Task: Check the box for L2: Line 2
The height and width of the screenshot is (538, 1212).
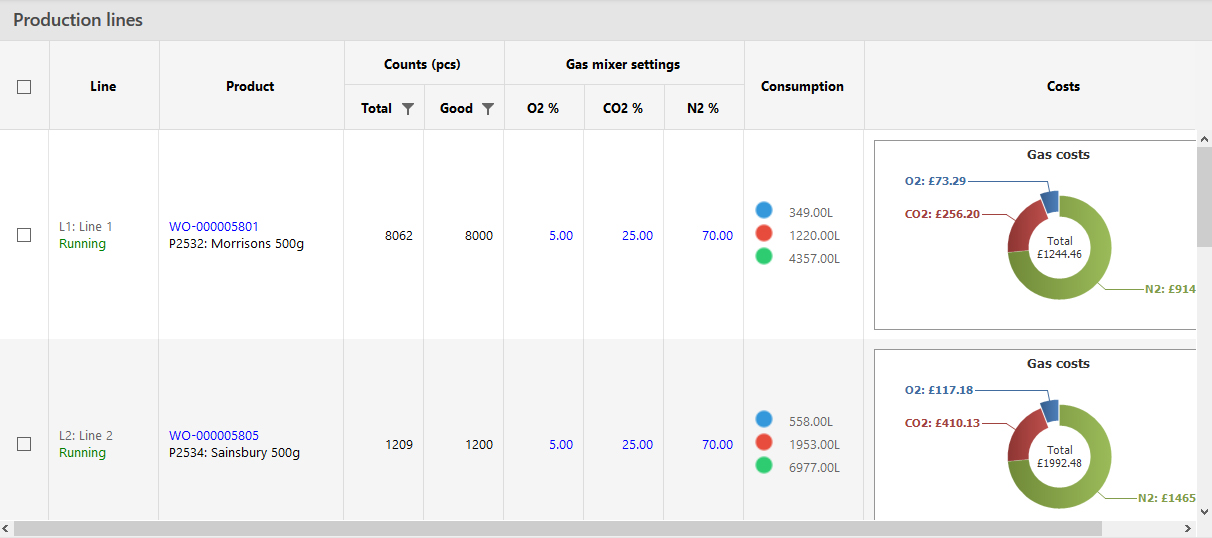Action: [x=24, y=444]
